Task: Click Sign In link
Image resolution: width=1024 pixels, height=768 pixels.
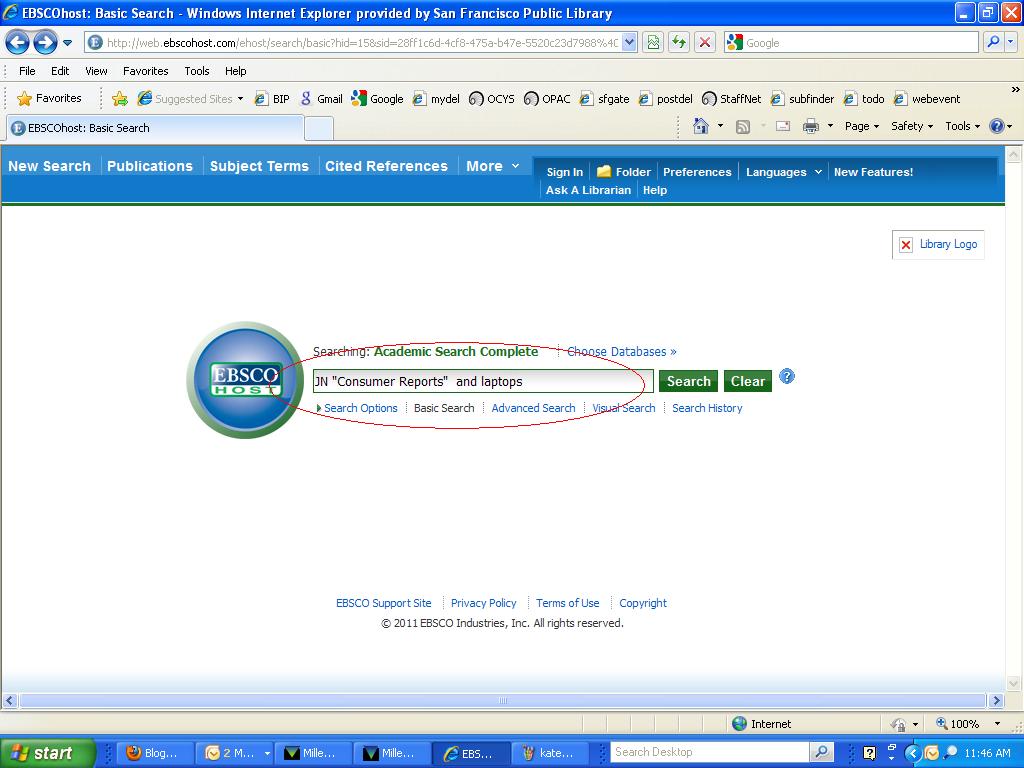Action: [x=564, y=172]
